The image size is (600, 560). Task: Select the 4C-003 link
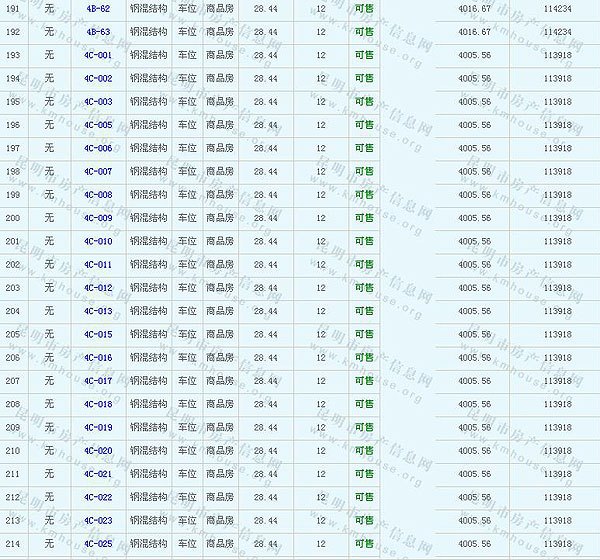pyautogui.click(x=98, y=101)
